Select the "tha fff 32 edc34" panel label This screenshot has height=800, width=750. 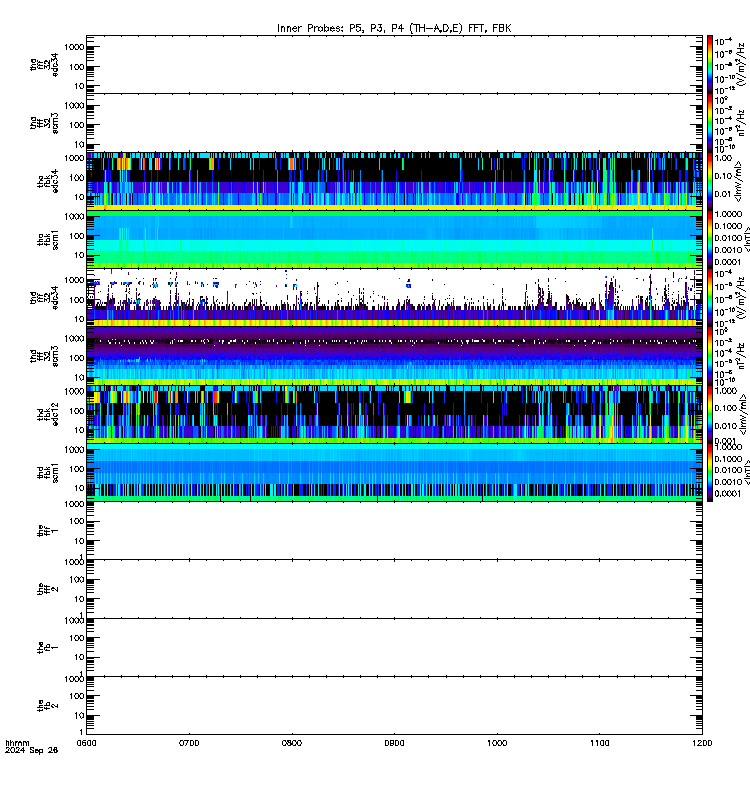44,64
